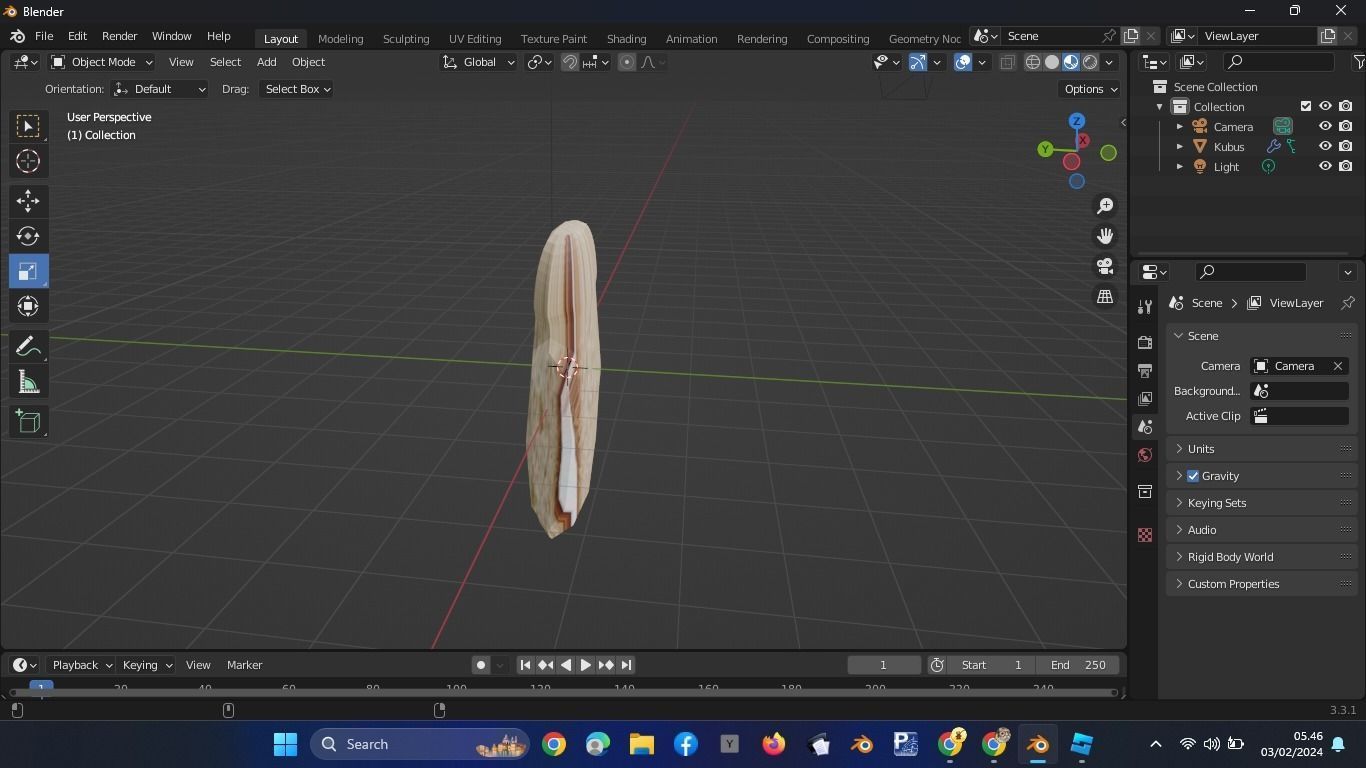Toggle show overlays button
Image resolution: width=1366 pixels, height=768 pixels.
pos(963,62)
